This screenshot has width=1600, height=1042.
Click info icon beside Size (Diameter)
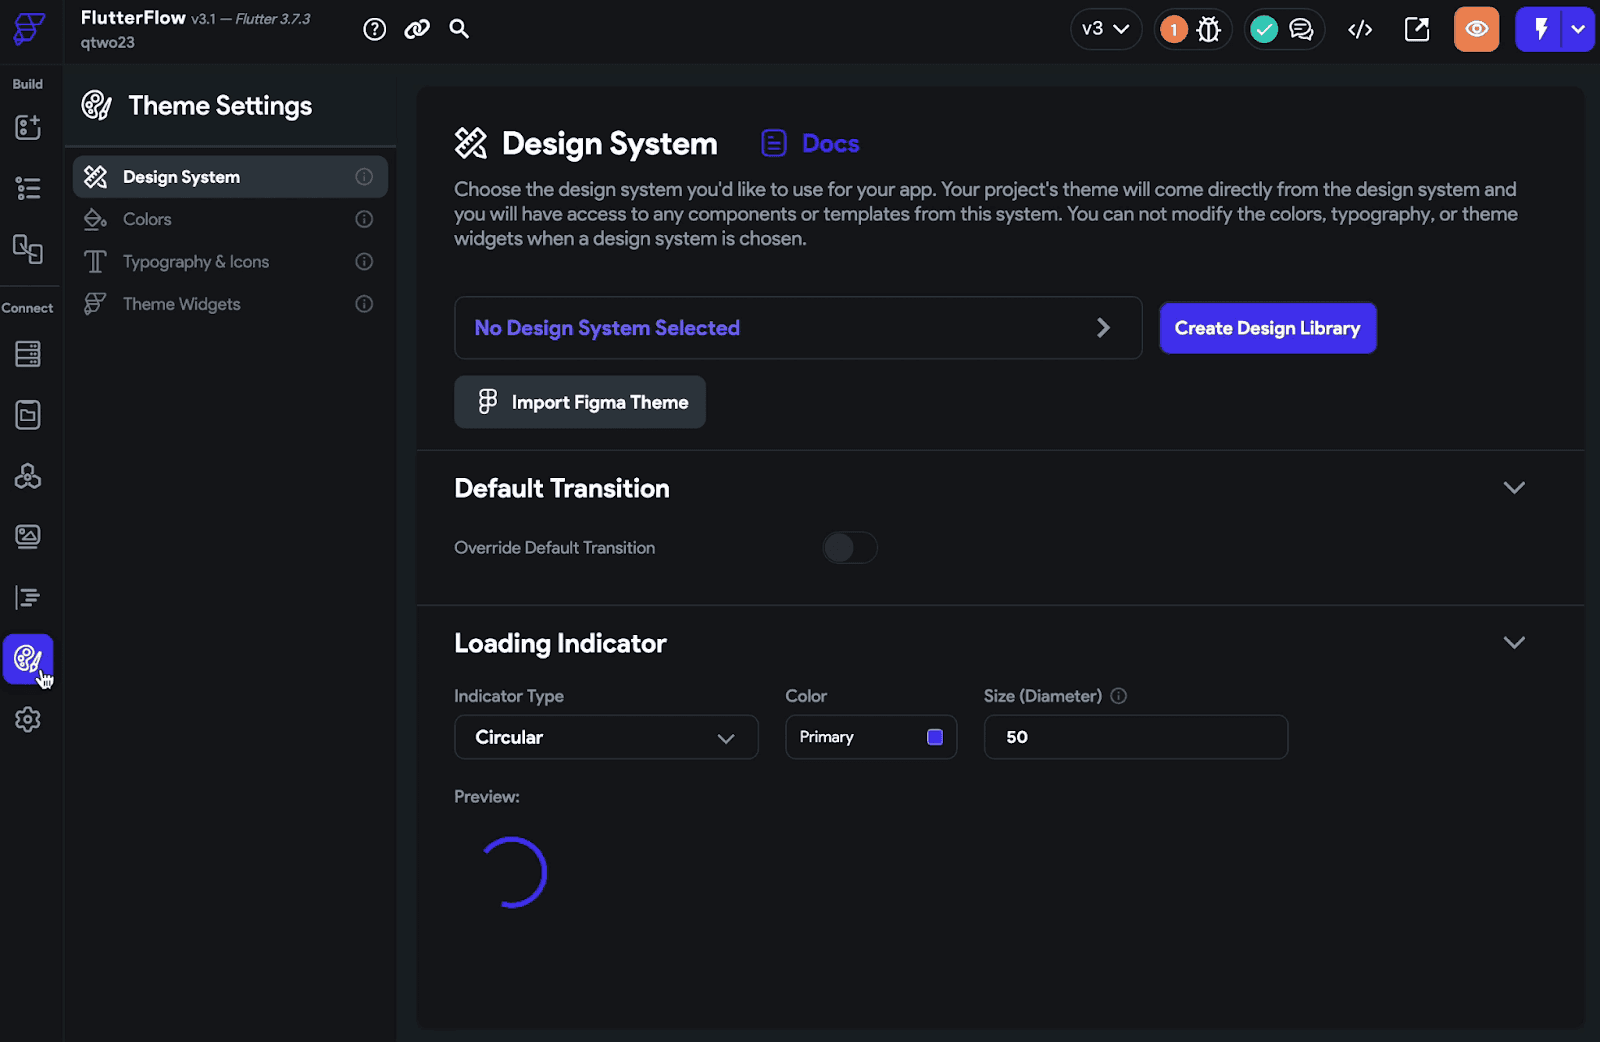click(1119, 696)
